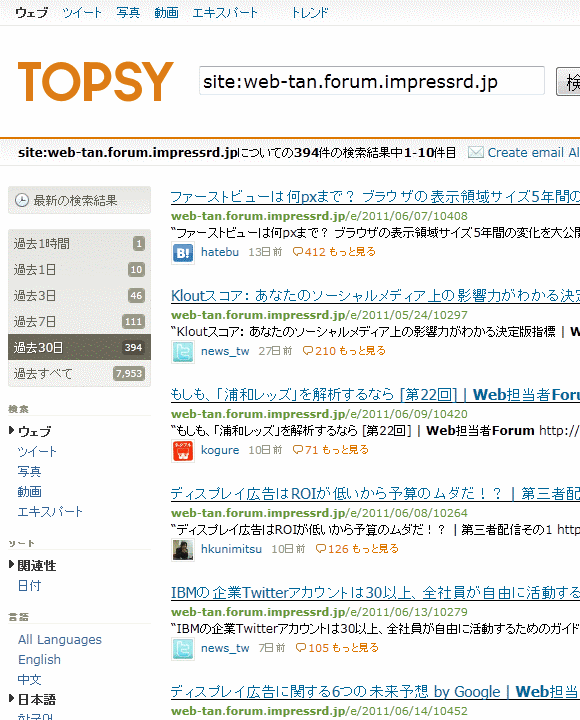The height and width of the screenshot is (720, 580).
Task: Click speech bubble icon next to 71
Action: tap(298, 450)
